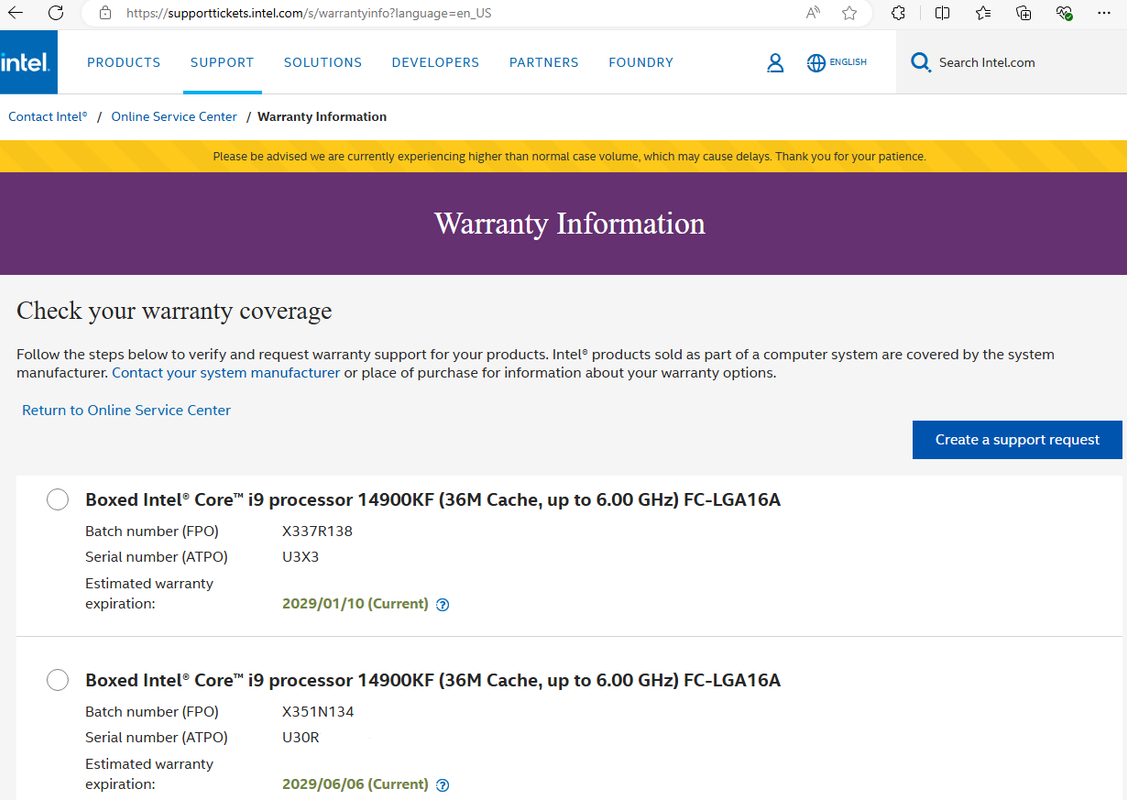Go to Online Service Center breadcrumb
This screenshot has width=1127, height=800.
tap(174, 116)
